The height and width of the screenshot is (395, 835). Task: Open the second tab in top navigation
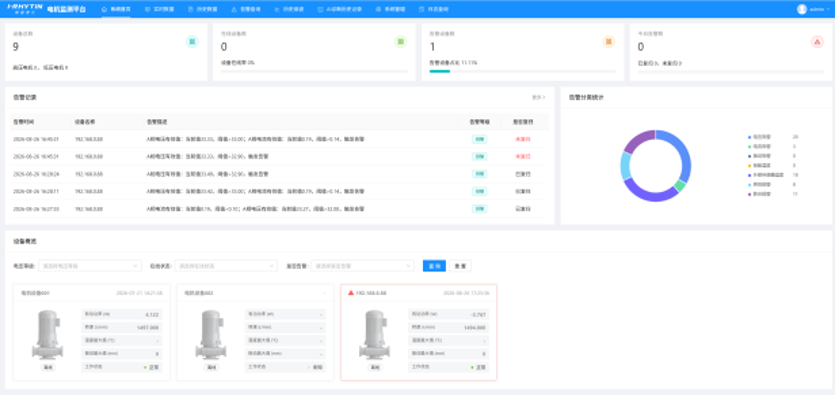tap(160, 9)
